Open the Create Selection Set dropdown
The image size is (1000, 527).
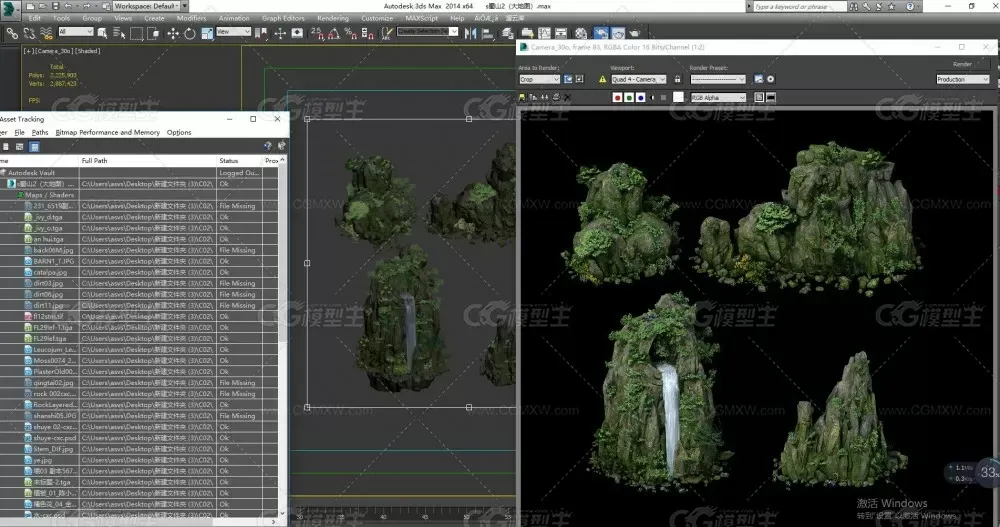pyautogui.click(x=427, y=31)
